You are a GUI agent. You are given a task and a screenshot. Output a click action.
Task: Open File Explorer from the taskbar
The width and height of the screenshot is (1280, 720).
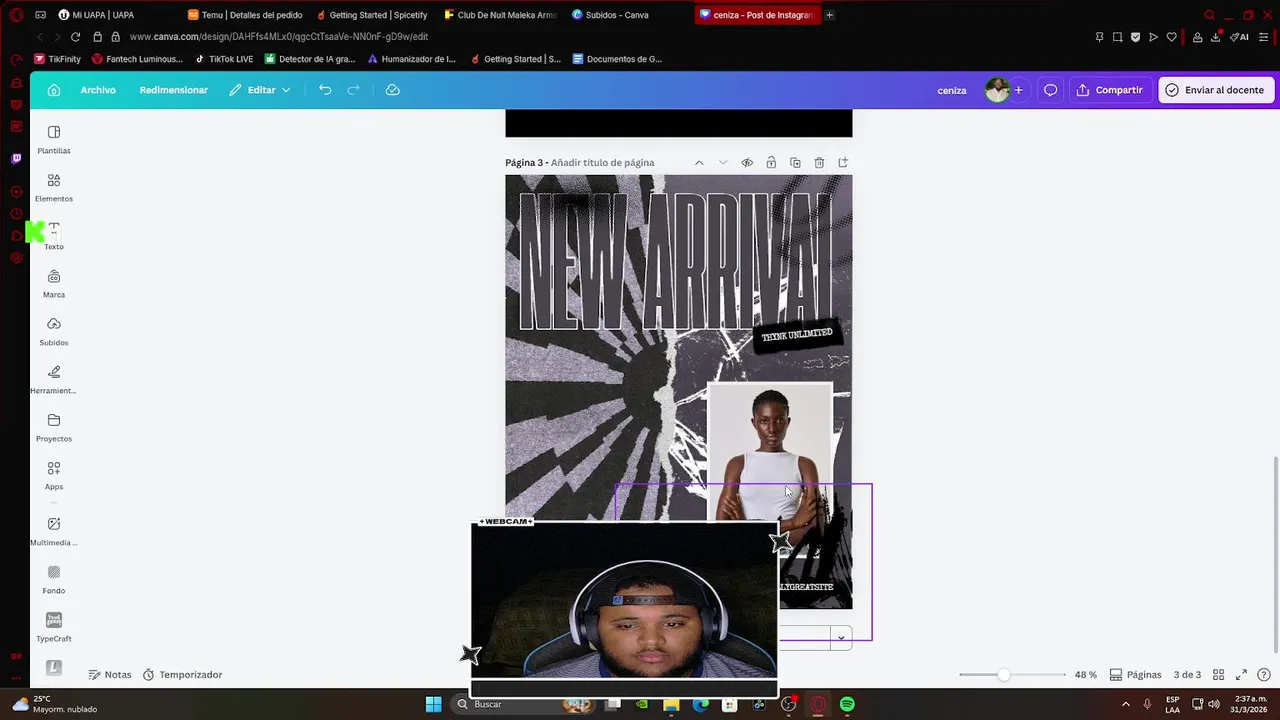(671, 704)
